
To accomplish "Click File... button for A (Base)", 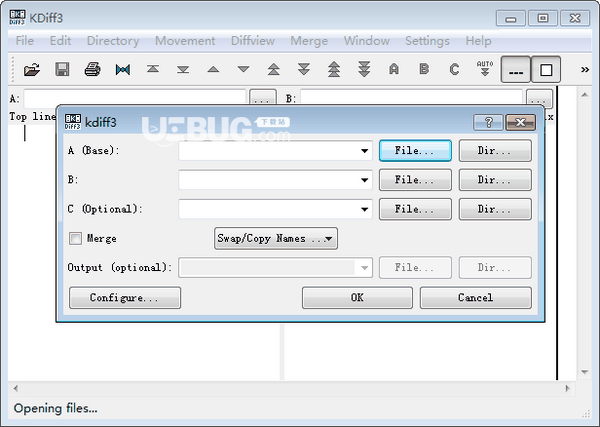I will point(415,150).
